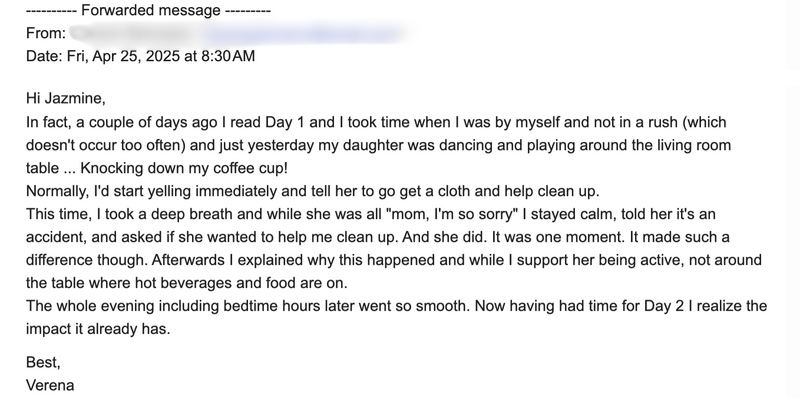Click the "Hi Jazmine," greeting
Viewport: 800px width, 411px height.
point(65,100)
